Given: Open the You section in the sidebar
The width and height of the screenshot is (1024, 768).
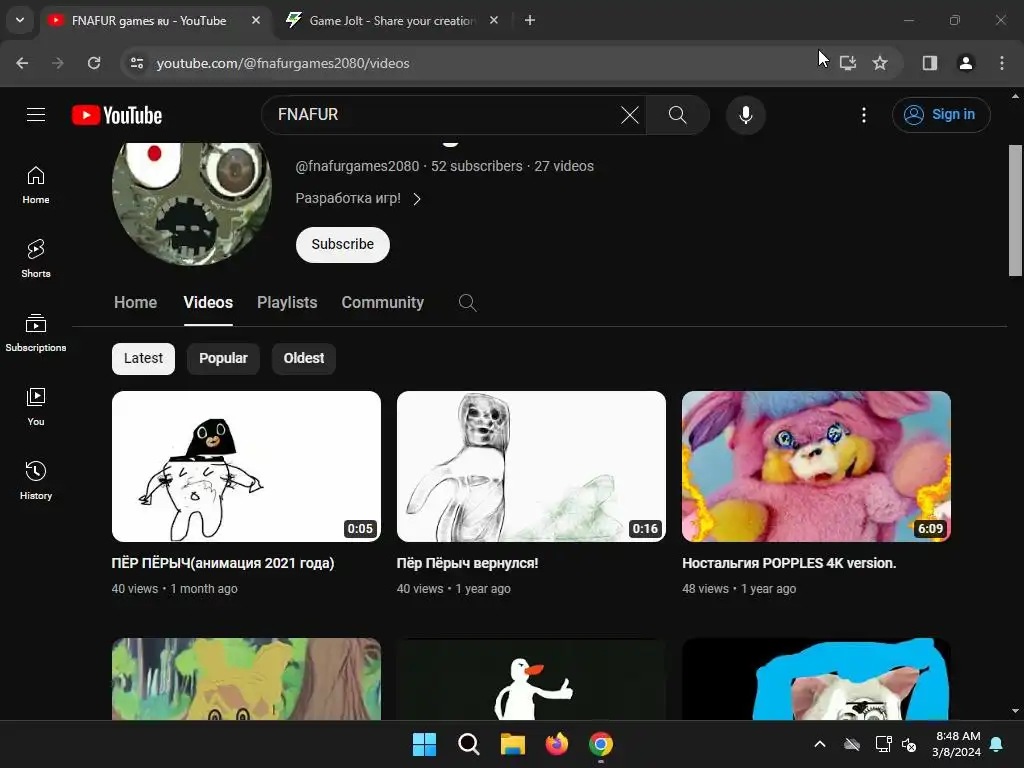Looking at the screenshot, I should [36, 406].
